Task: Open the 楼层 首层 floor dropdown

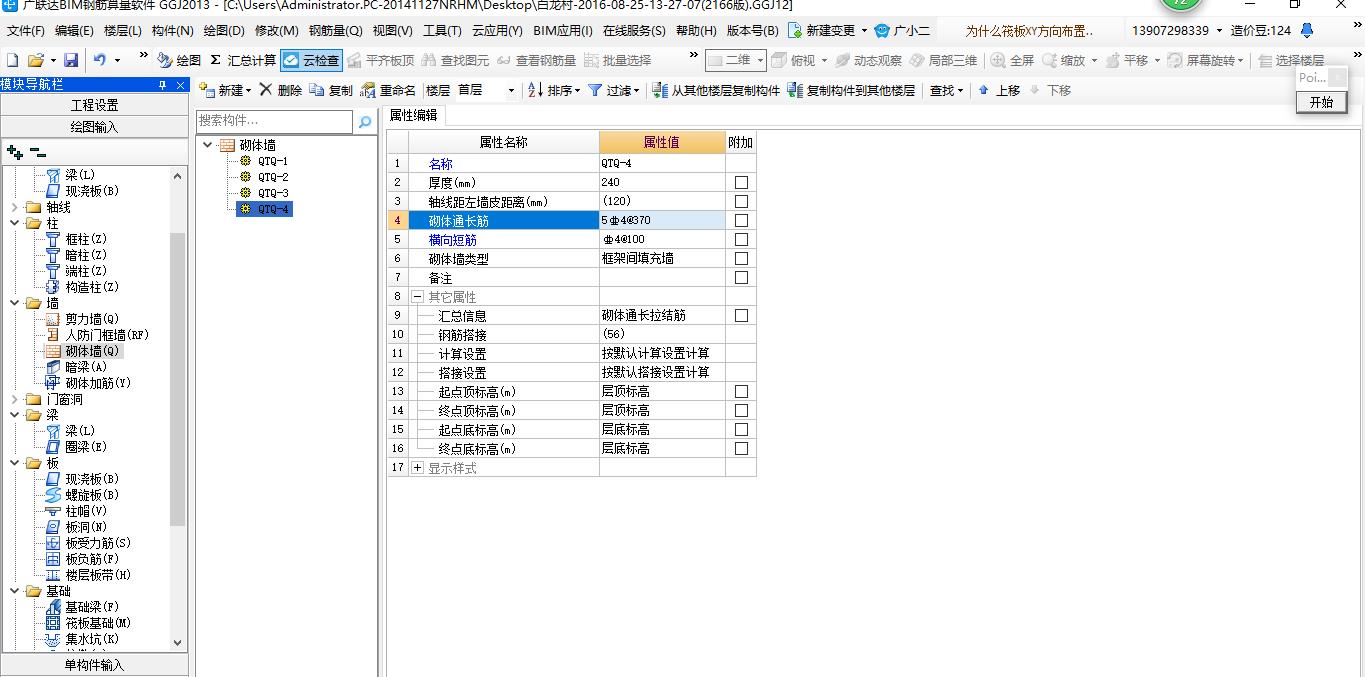Action: 511,90
